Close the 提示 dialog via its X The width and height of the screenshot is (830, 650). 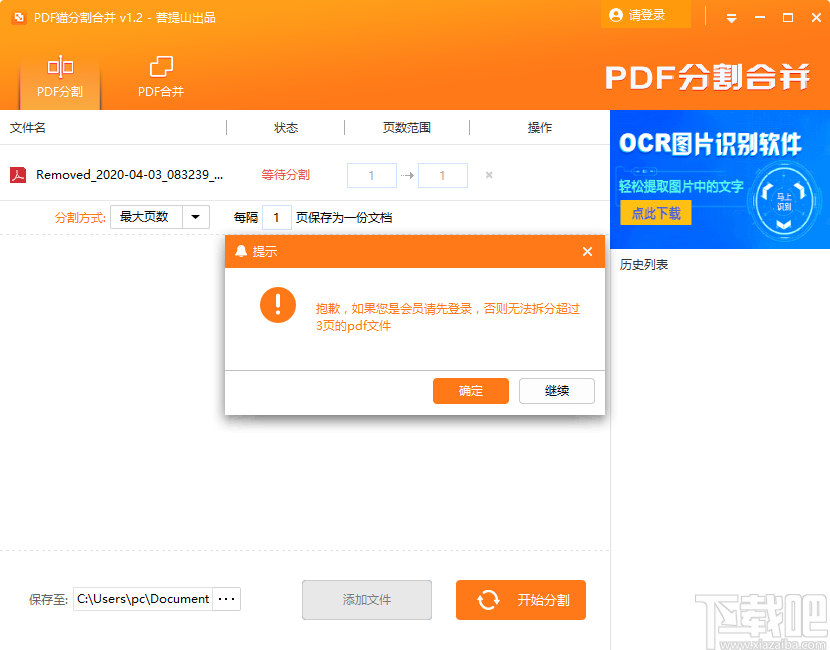587,252
